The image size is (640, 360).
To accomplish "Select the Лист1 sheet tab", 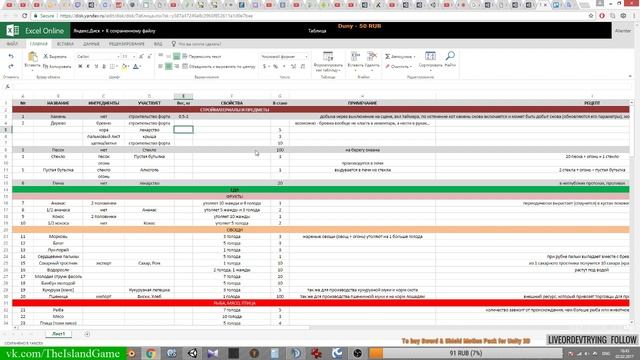I will pos(58,334).
